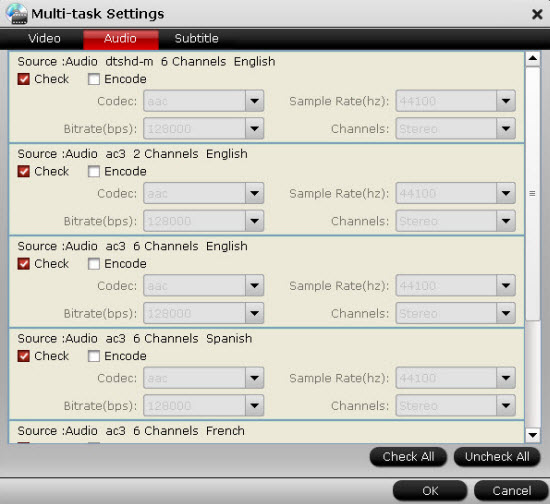Enable Encode for ac3 6 Channels English track
This screenshot has width=550, height=504.
click(x=94, y=264)
